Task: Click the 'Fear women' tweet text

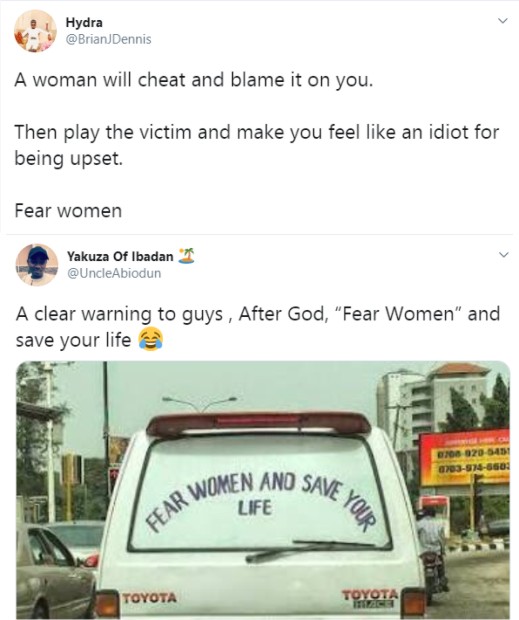Action: [68, 210]
